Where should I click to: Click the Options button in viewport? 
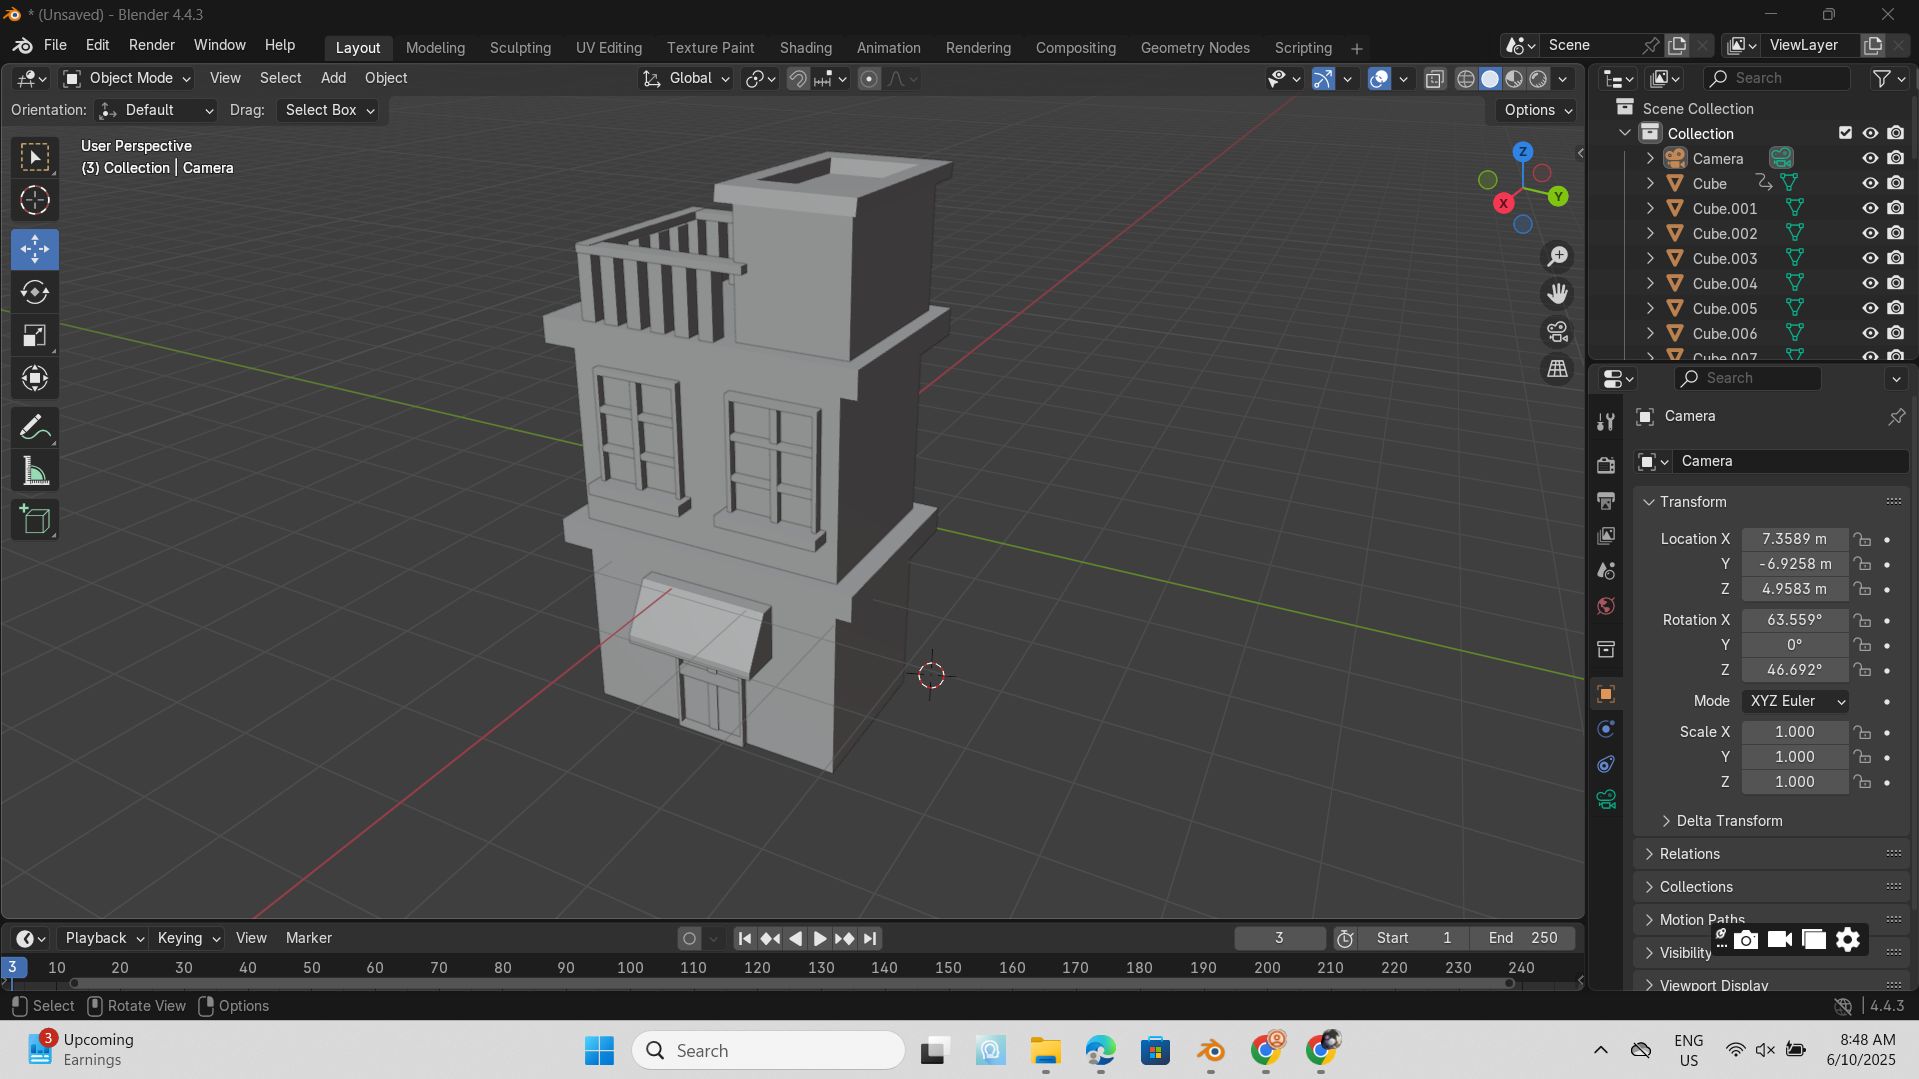(1537, 110)
